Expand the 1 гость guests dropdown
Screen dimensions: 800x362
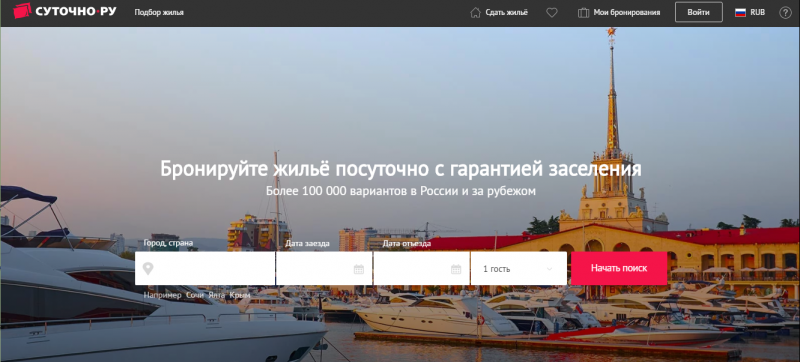[518, 268]
